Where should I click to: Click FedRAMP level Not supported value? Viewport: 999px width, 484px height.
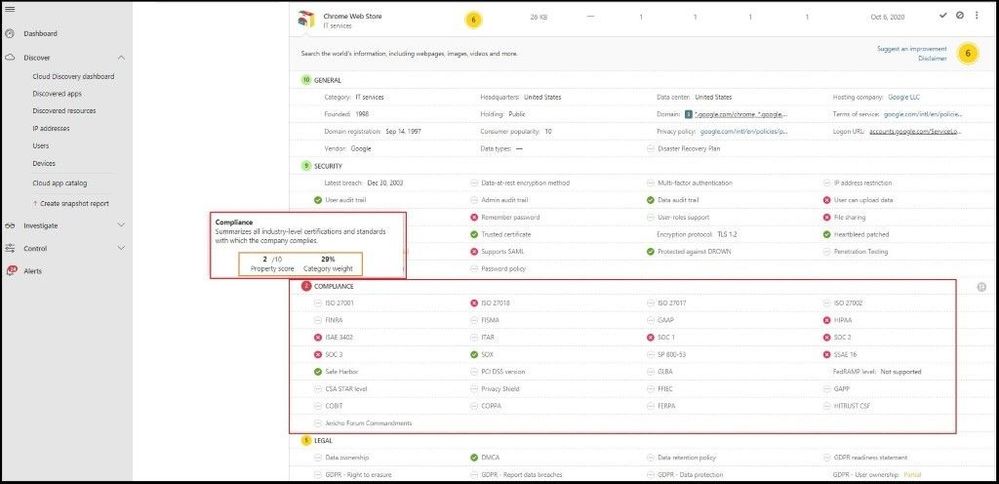click(x=901, y=371)
